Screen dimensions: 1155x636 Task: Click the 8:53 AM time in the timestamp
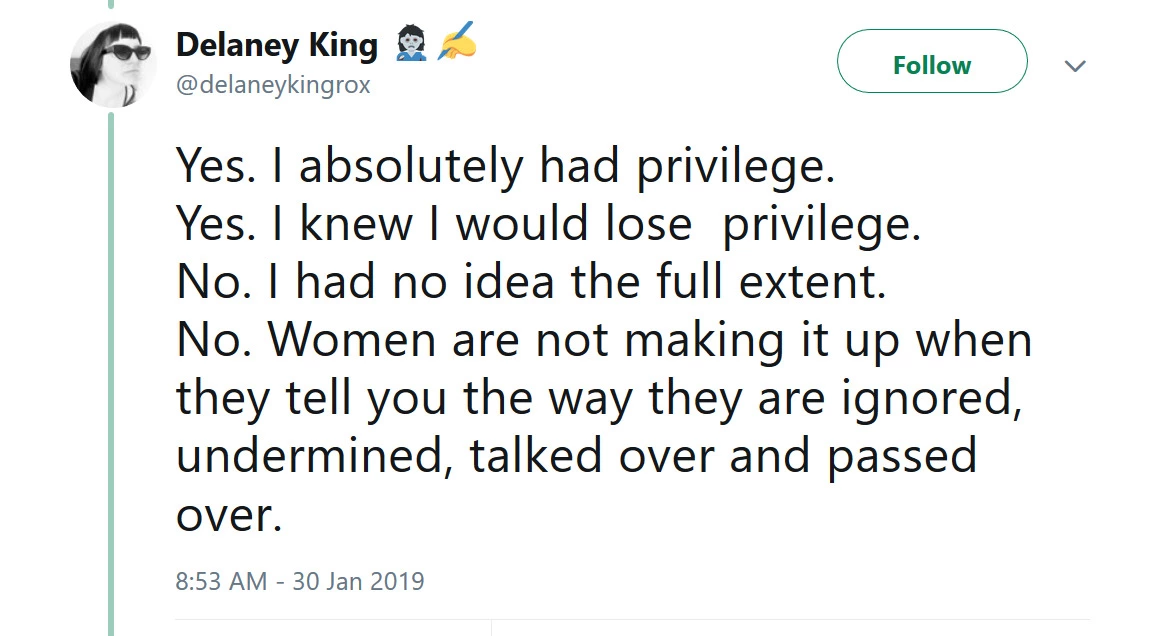pos(221,581)
